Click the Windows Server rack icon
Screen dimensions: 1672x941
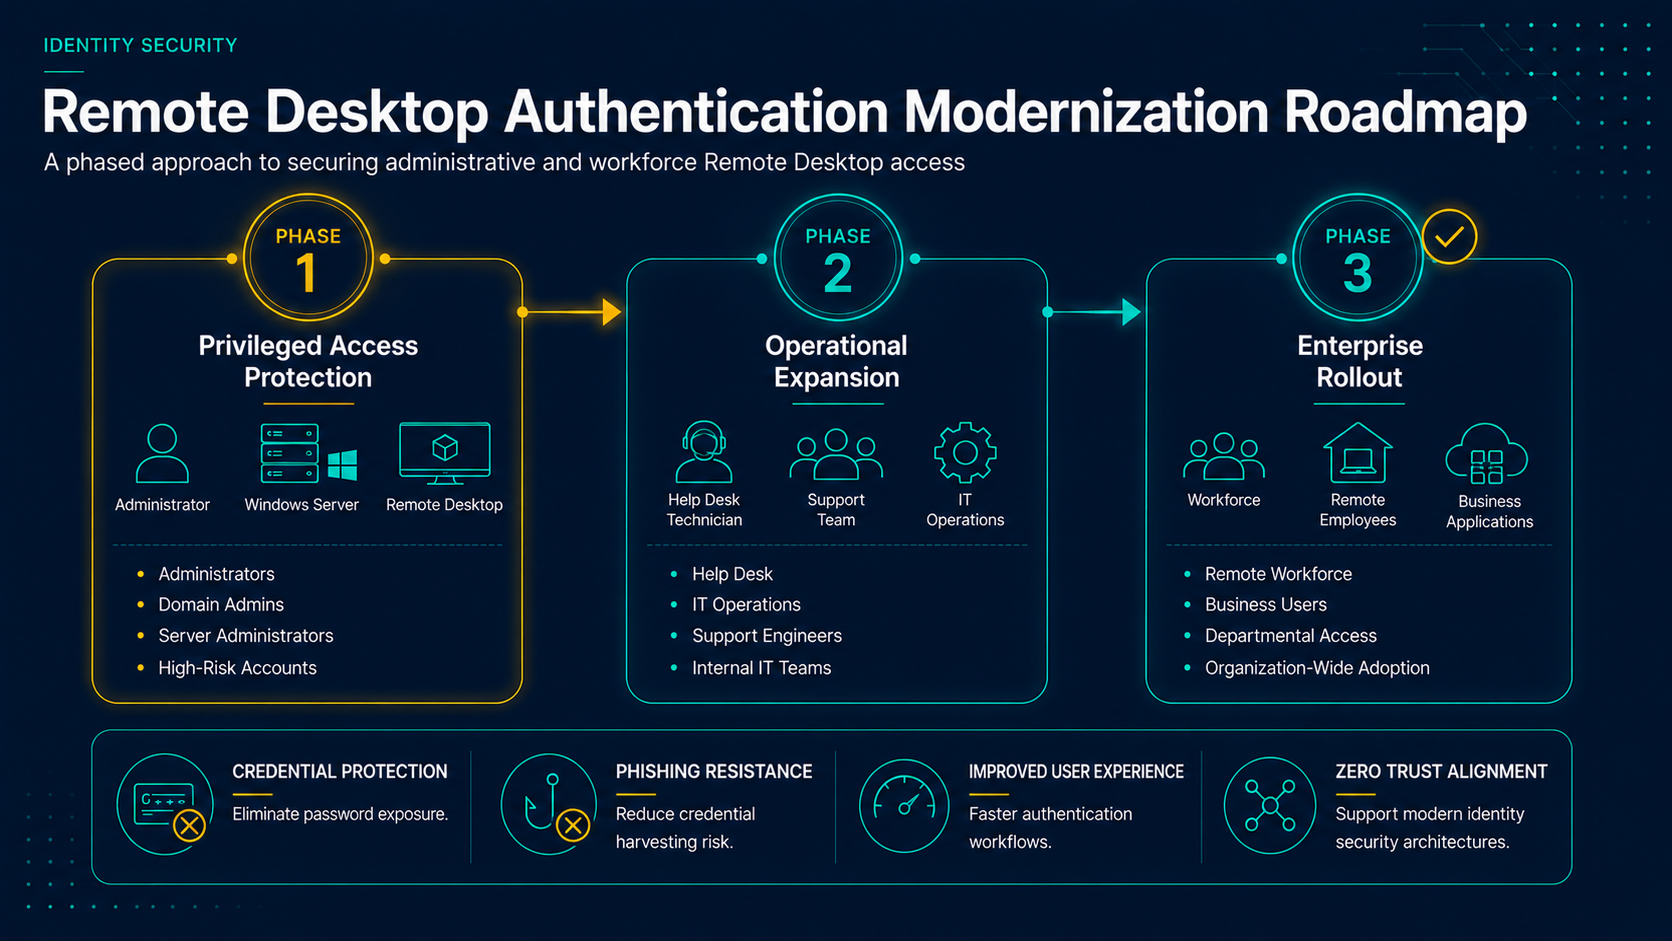click(290, 454)
